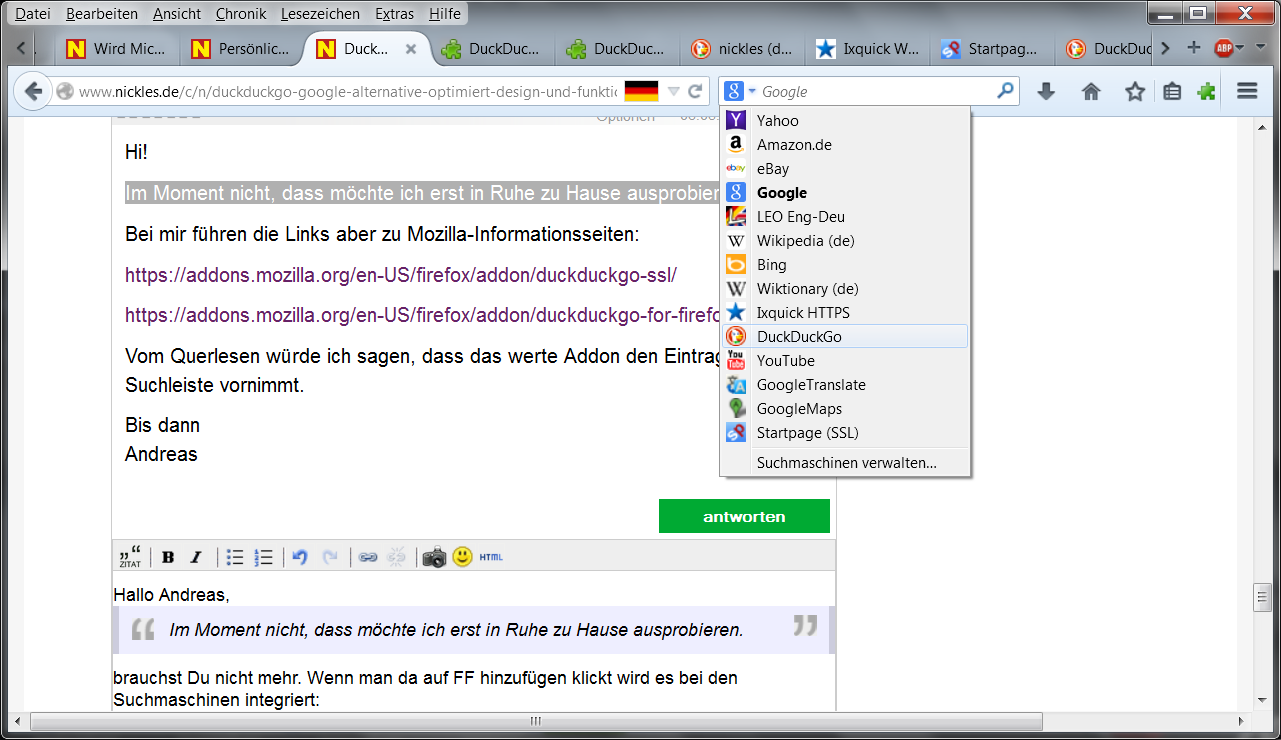The width and height of the screenshot is (1281, 740).
Task: Open address bar history dropdown arrow
Action: 673,92
